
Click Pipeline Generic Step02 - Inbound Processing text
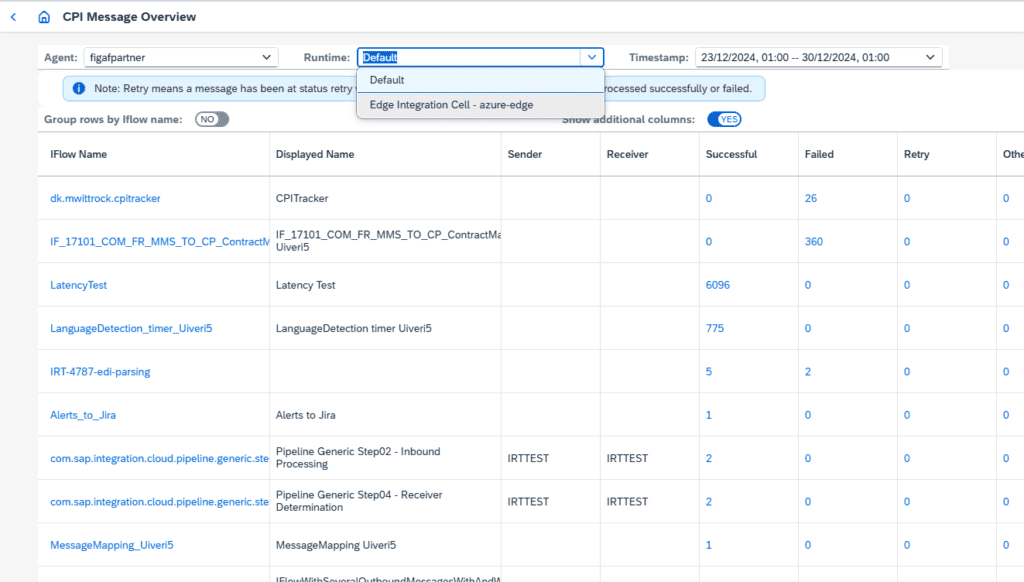(358, 458)
